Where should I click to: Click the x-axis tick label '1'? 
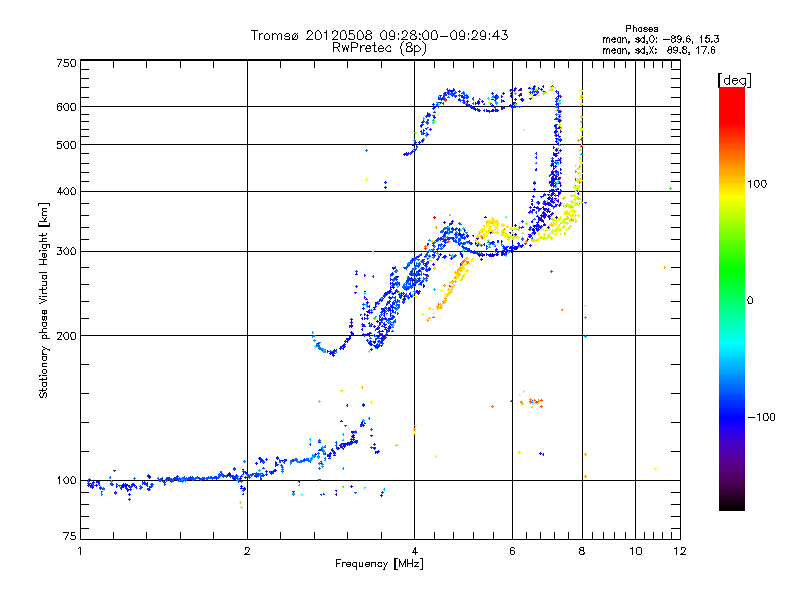coord(80,551)
